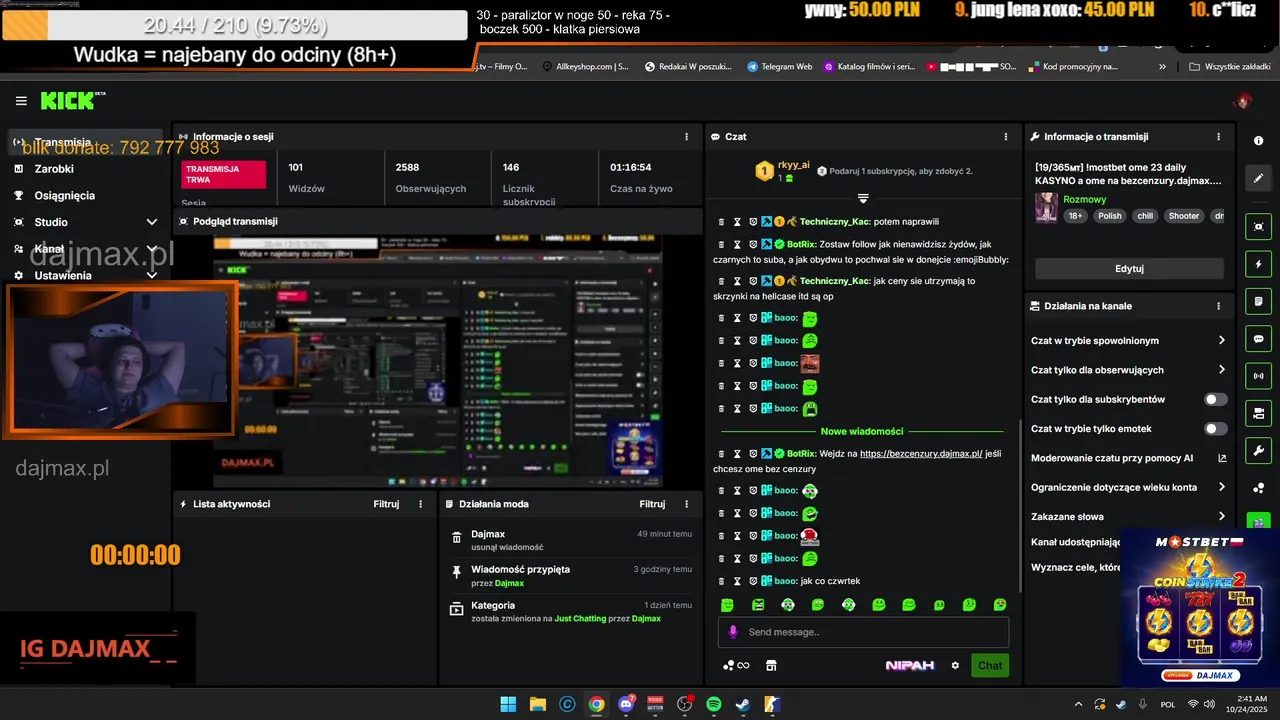Toggle Czat tylko dla subskrybentów switch
1280x720 pixels.
click(x=1216, y=400)
